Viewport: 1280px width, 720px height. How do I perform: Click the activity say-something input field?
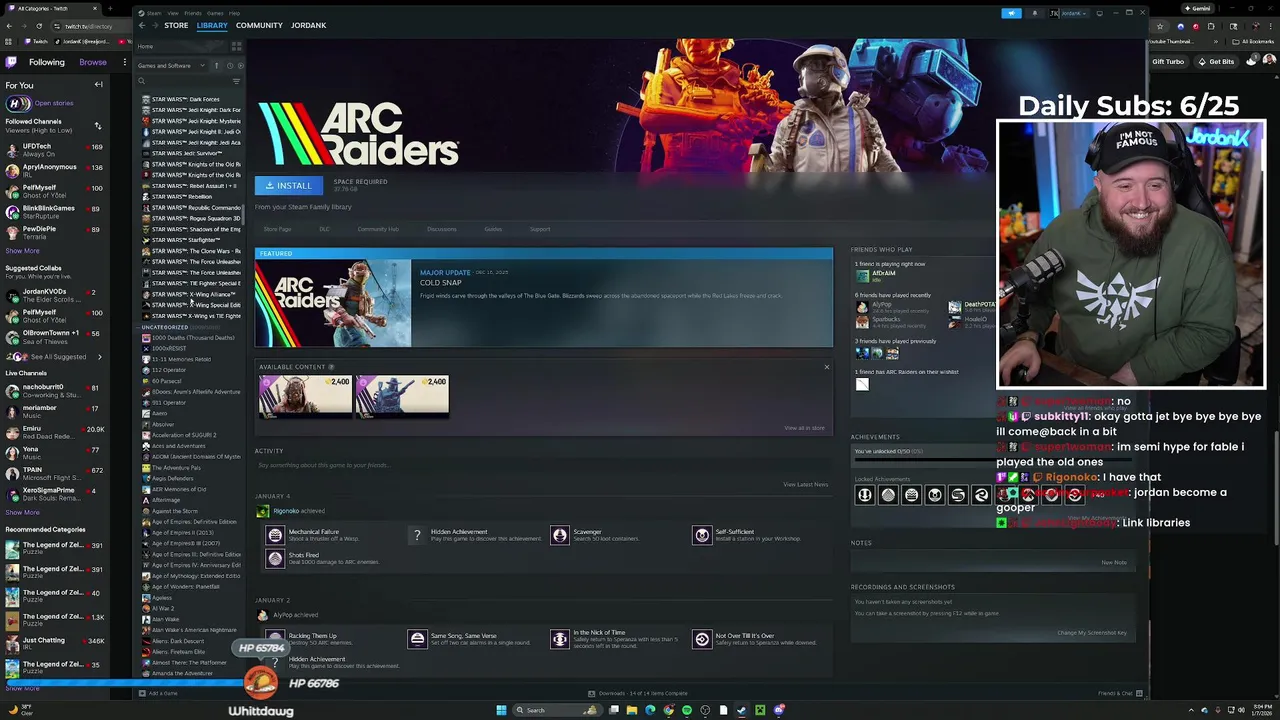tap(544, 465)
